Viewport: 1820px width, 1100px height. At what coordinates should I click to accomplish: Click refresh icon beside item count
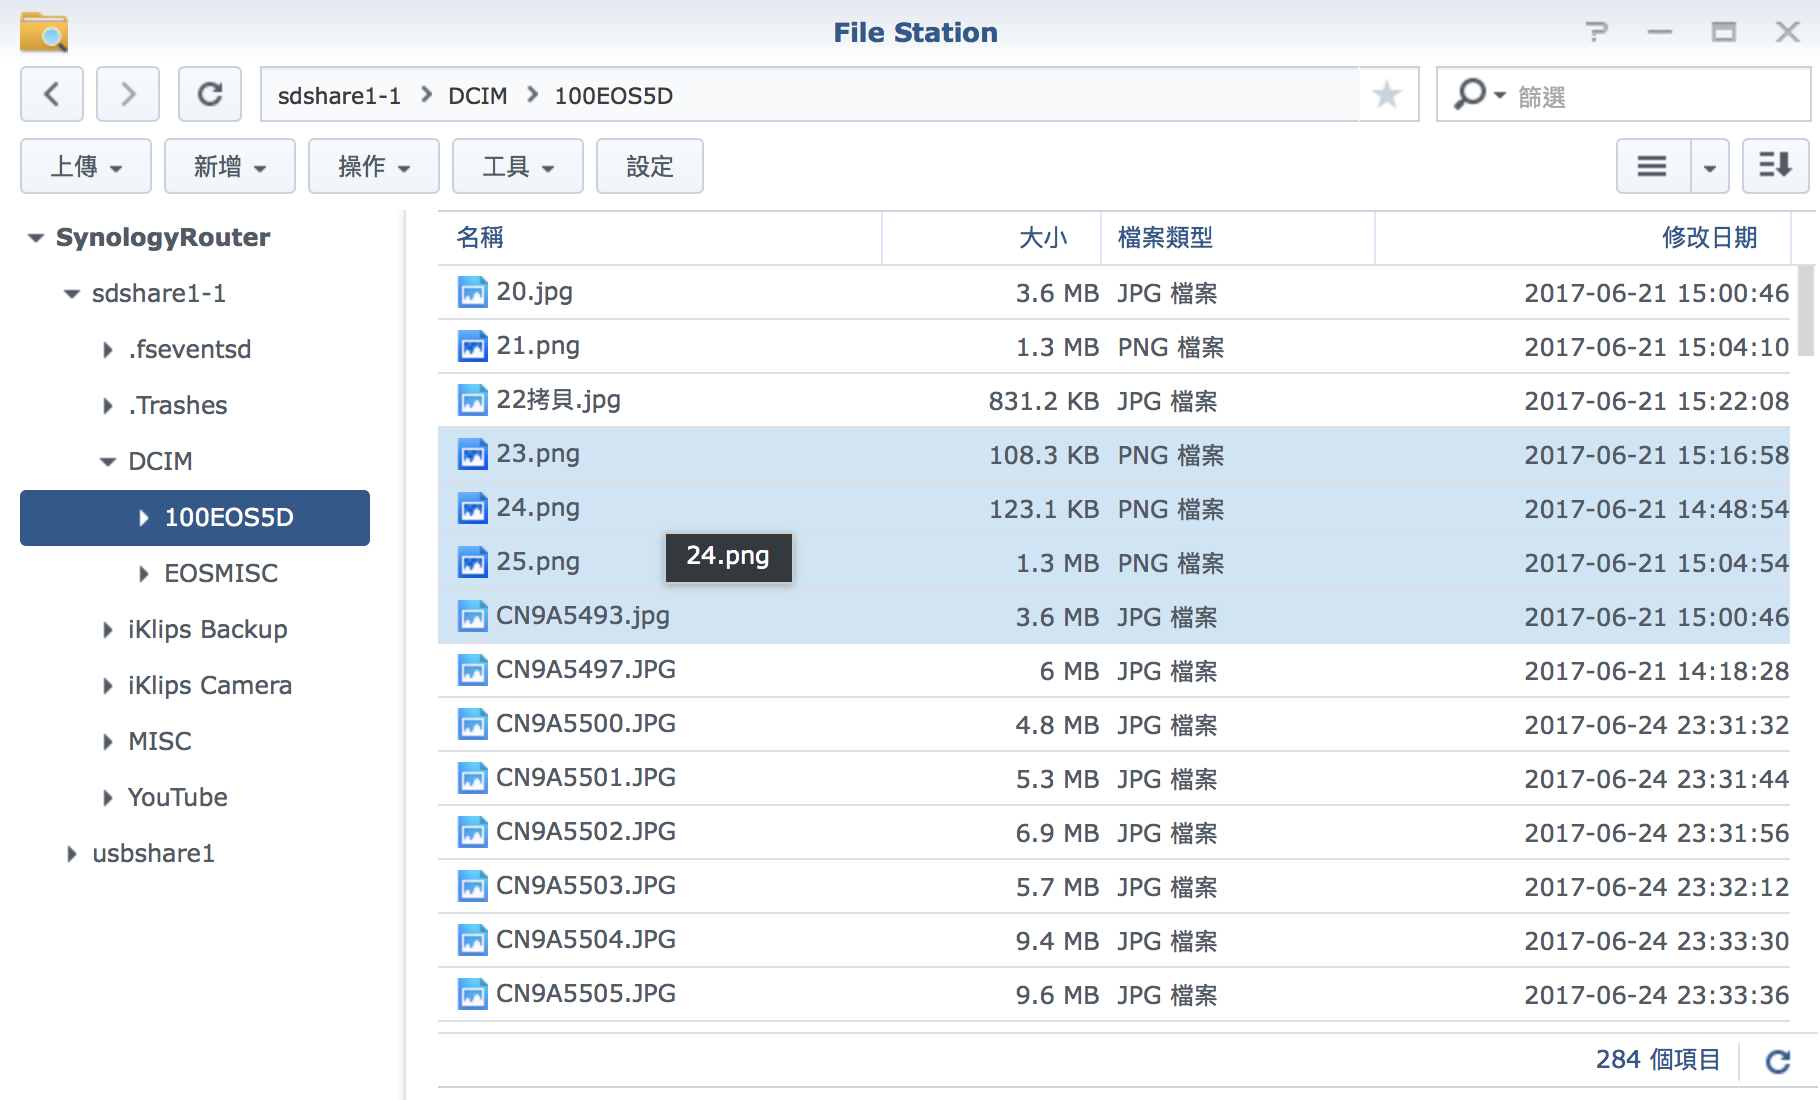click(x=1777, y=1061)
